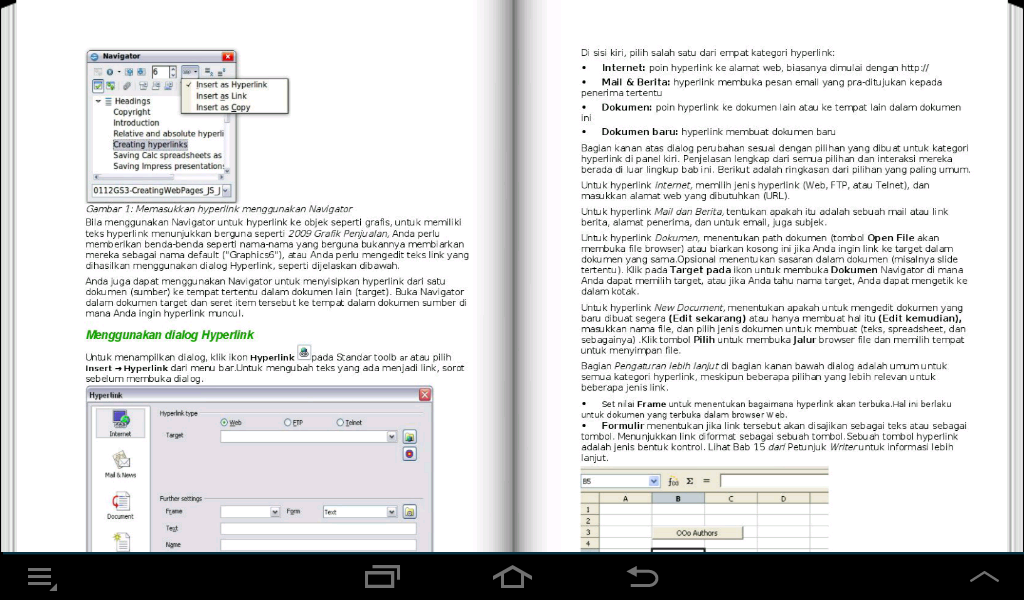Image resolution: width=1024 pixels, height=600 pixels.
Task: Click the Events icon next to Form dropdown
Action: [x=409, y=512]
